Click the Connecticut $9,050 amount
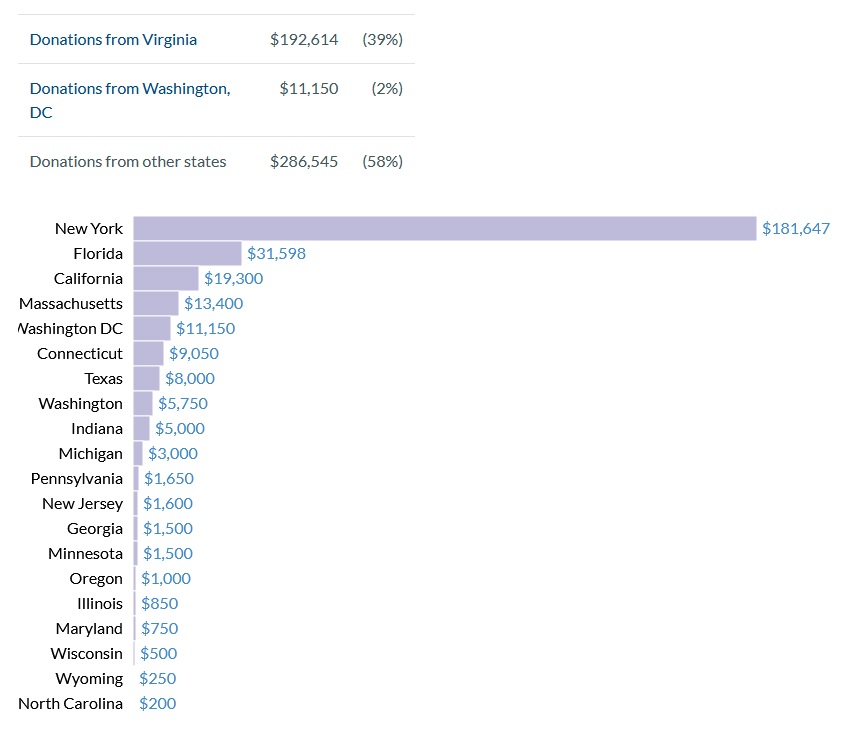Image resolution: width=845 pixels, height=732 pixels. [x=193, y=354]
